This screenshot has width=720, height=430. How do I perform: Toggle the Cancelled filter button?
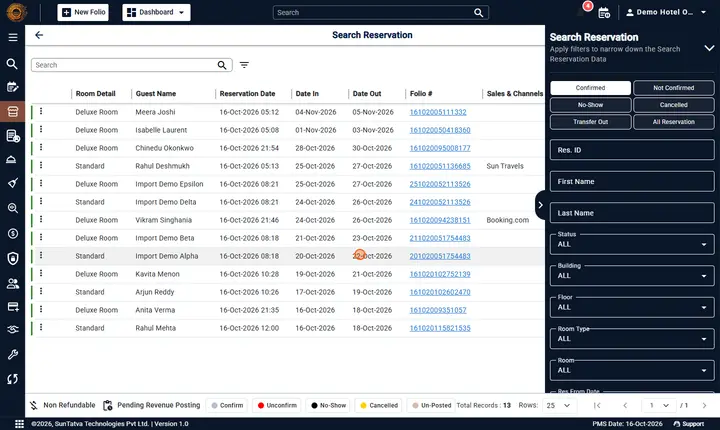tap(674, 105)
